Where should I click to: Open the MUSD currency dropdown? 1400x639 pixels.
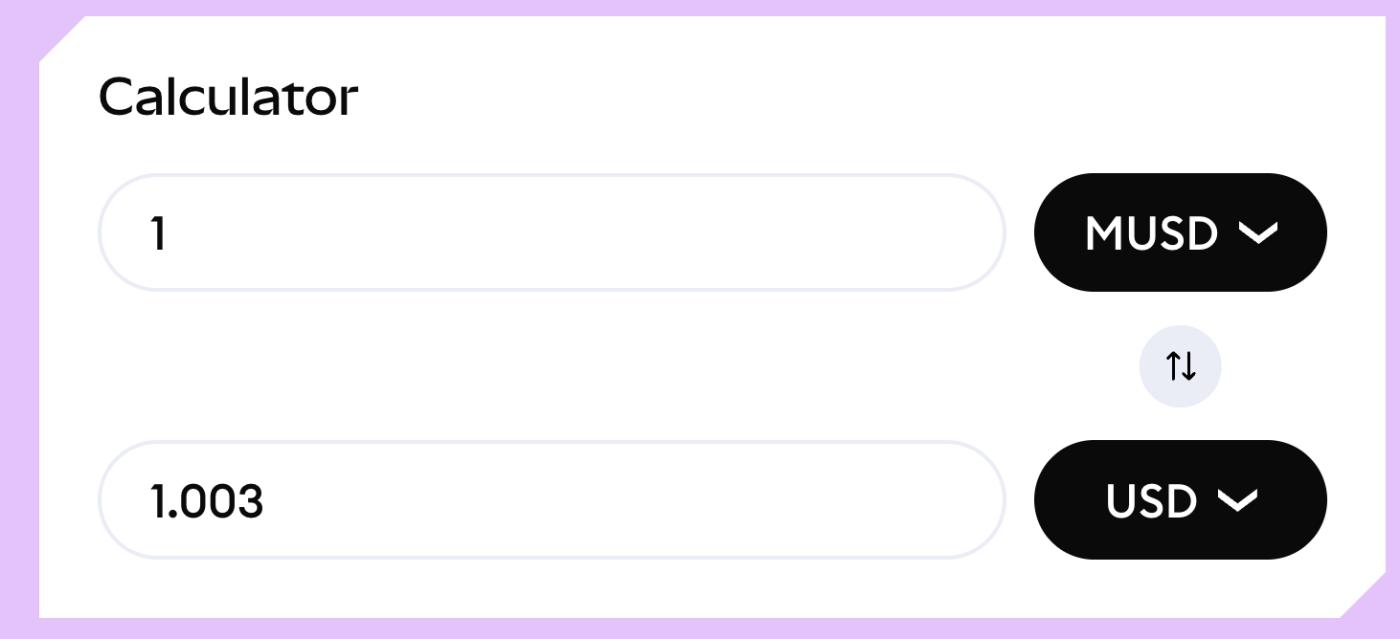(1180, 232)
